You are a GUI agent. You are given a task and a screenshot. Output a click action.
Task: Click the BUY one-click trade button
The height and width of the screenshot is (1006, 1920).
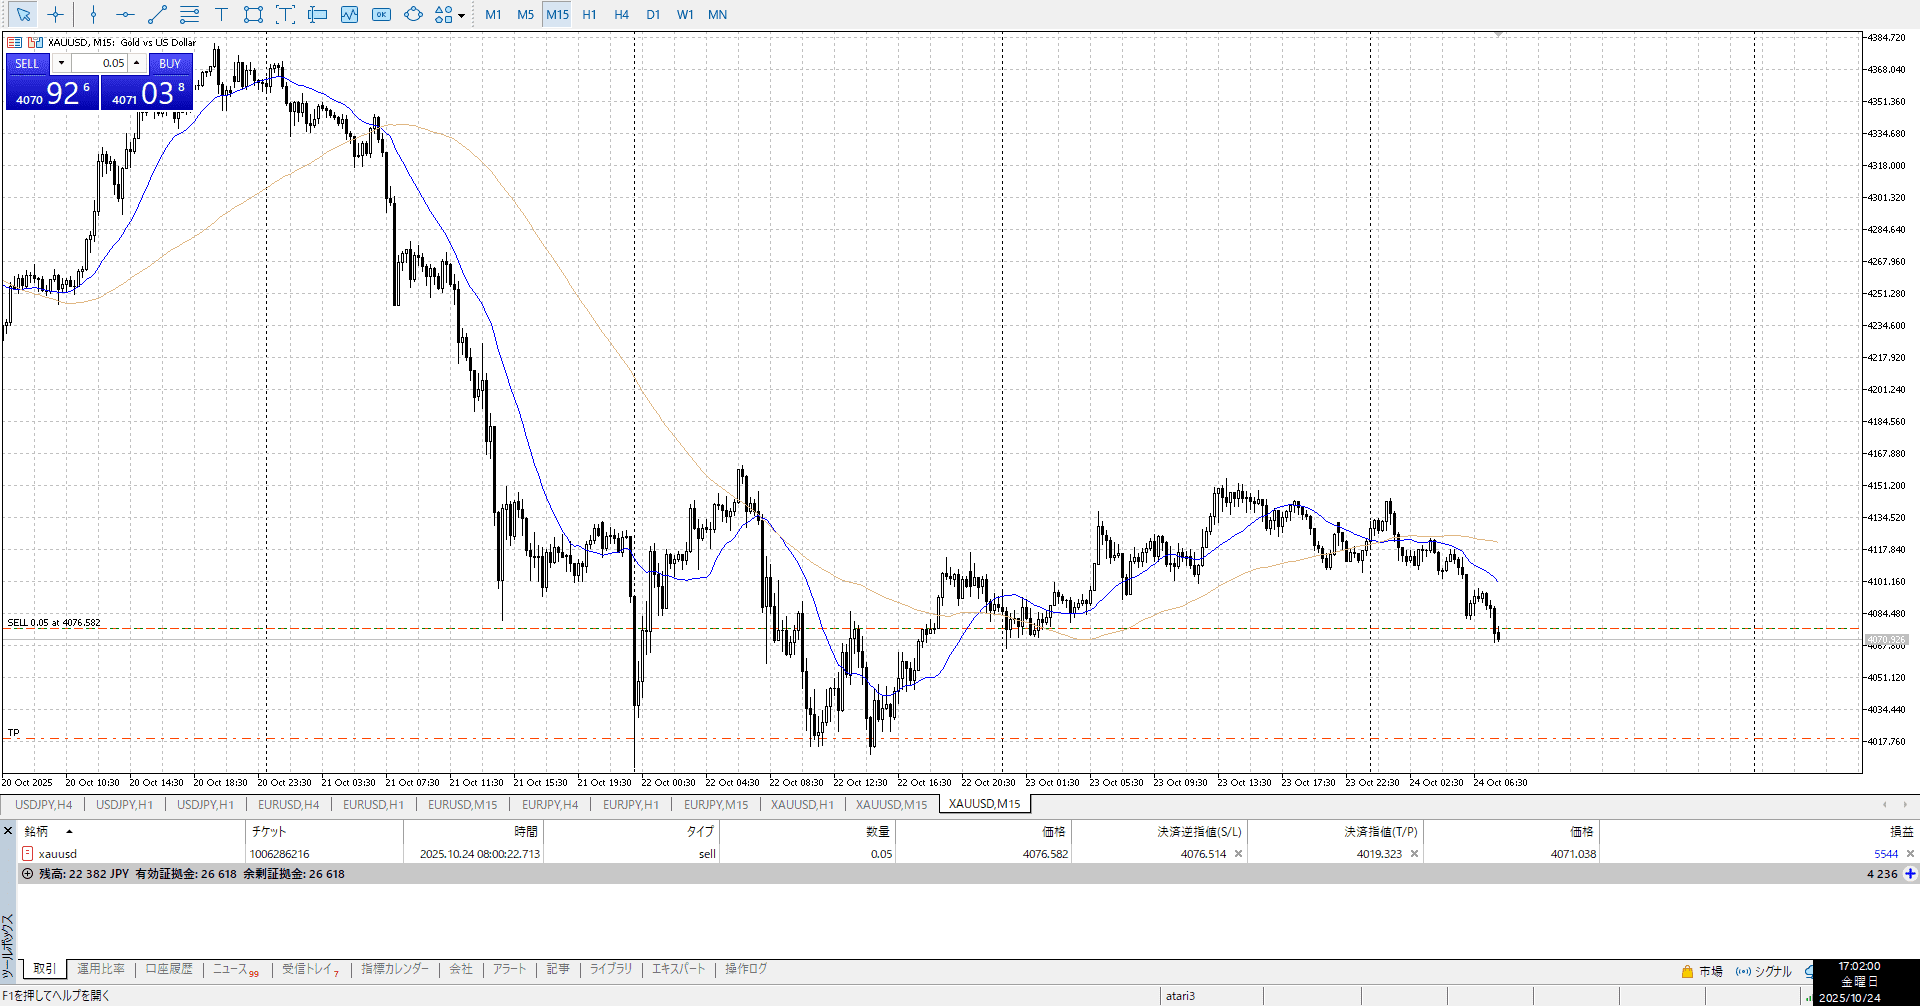pyautogui.click(x=170, y=63)
